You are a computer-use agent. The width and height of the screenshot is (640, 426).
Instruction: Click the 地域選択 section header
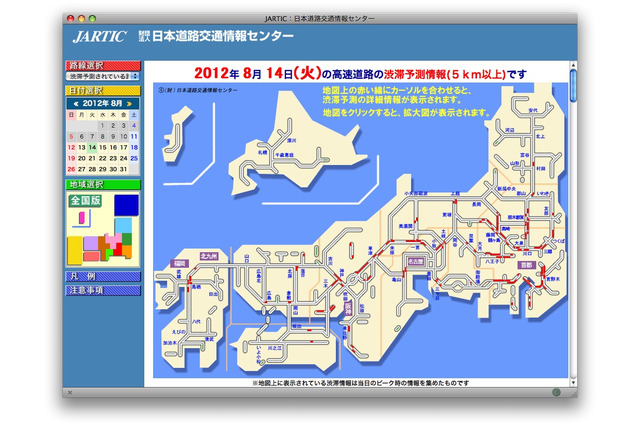(103, 184)
